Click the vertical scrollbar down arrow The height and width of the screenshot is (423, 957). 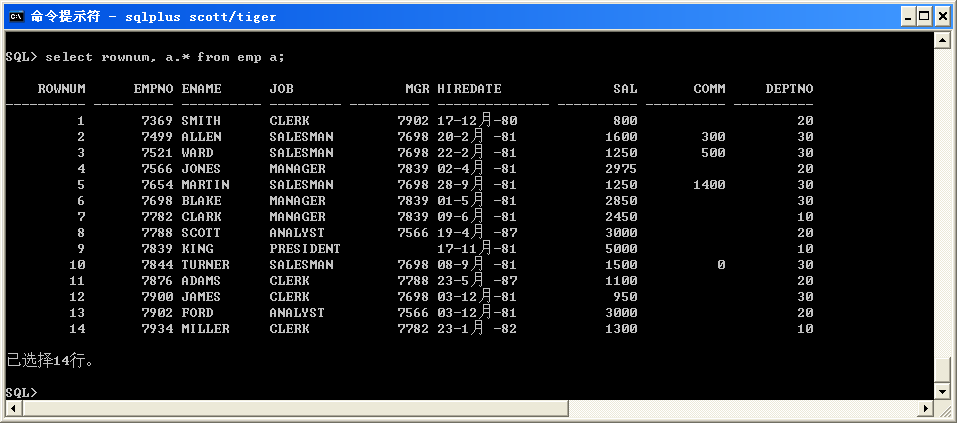point(942,391)
